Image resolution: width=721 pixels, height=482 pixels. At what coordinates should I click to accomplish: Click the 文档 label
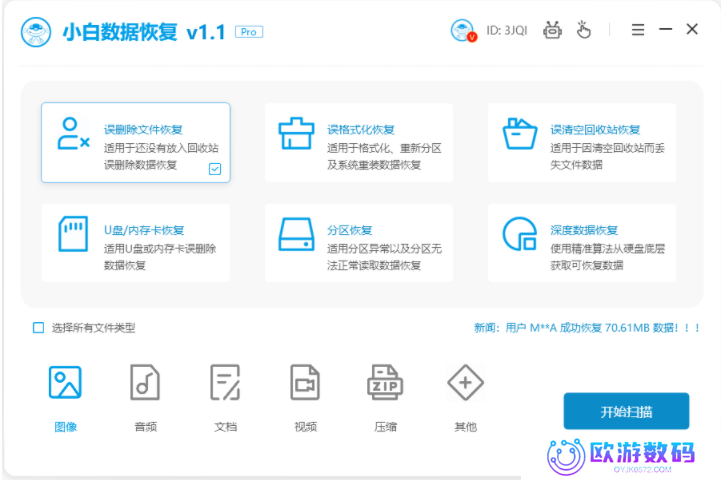pyautogui.click(x=225, y=427)
